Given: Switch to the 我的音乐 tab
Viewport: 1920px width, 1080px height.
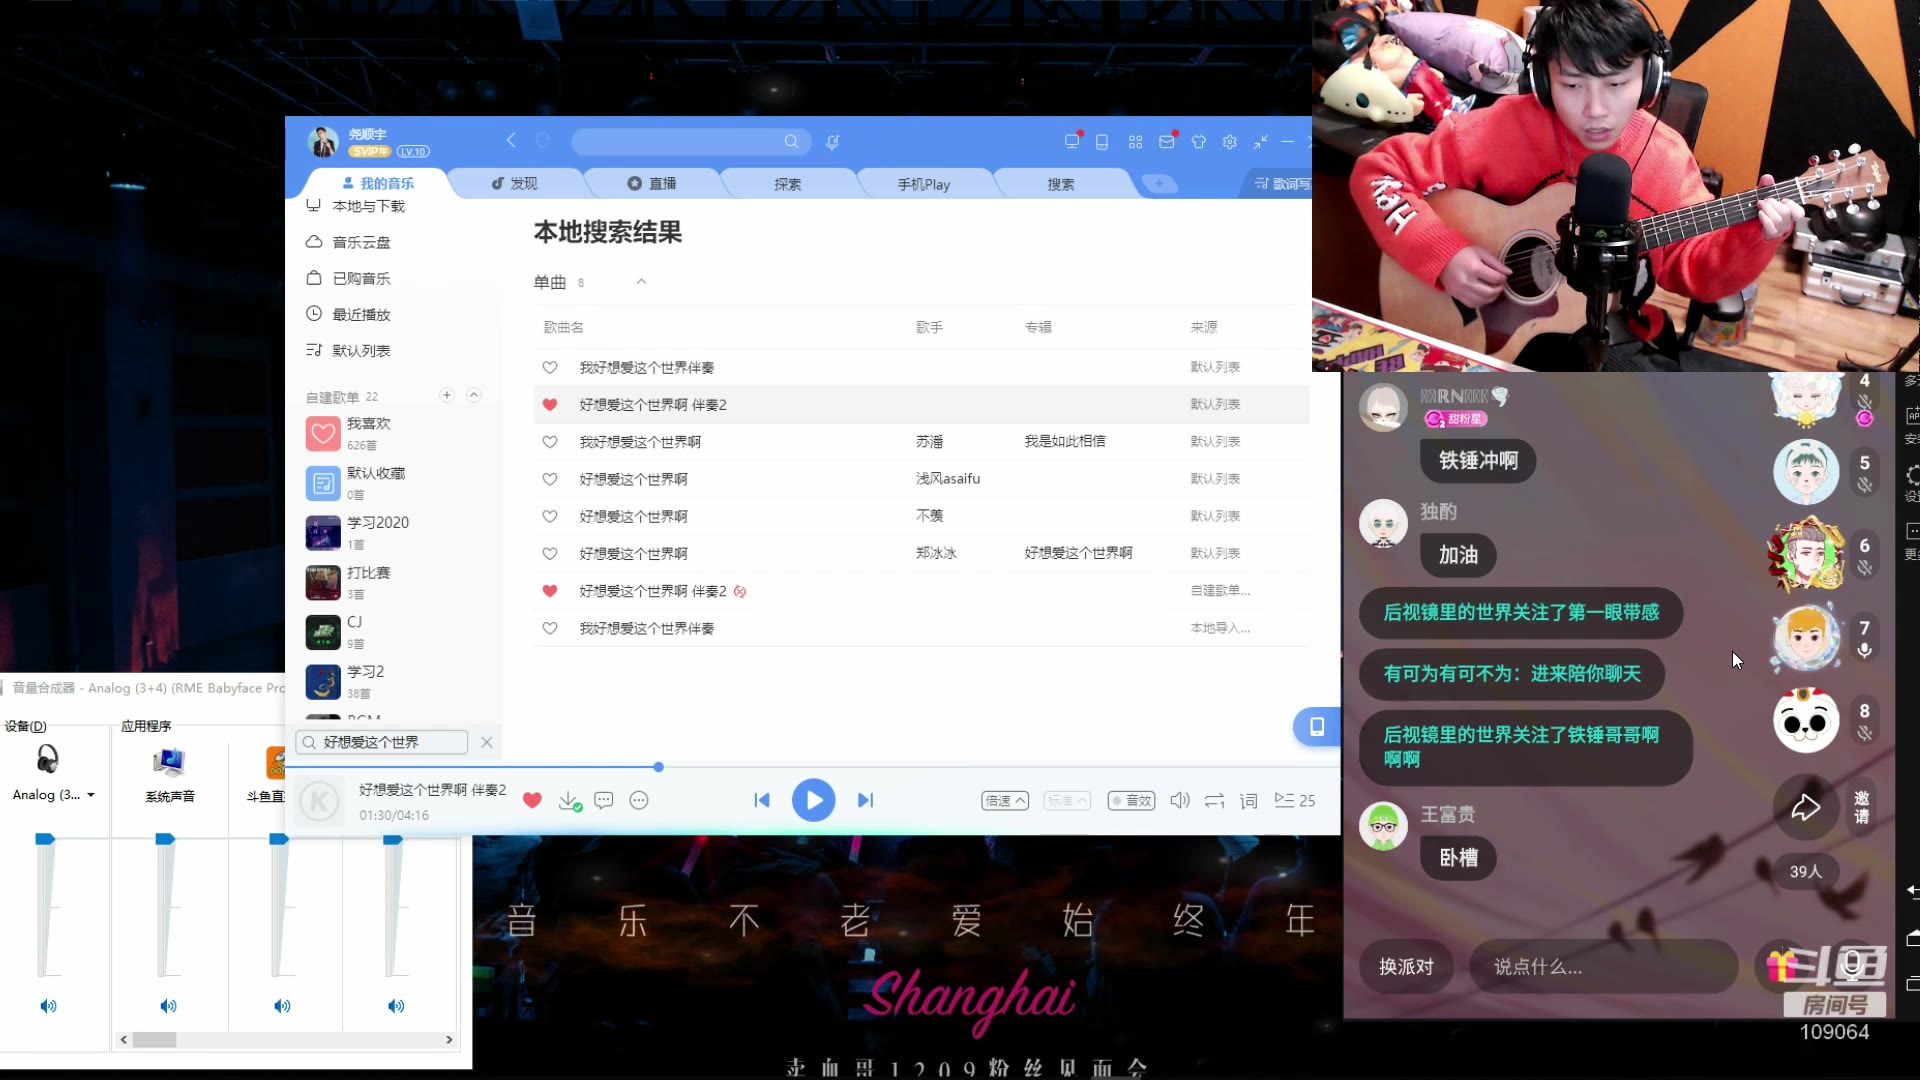Looking at the screenshot, I should point(378,183).
